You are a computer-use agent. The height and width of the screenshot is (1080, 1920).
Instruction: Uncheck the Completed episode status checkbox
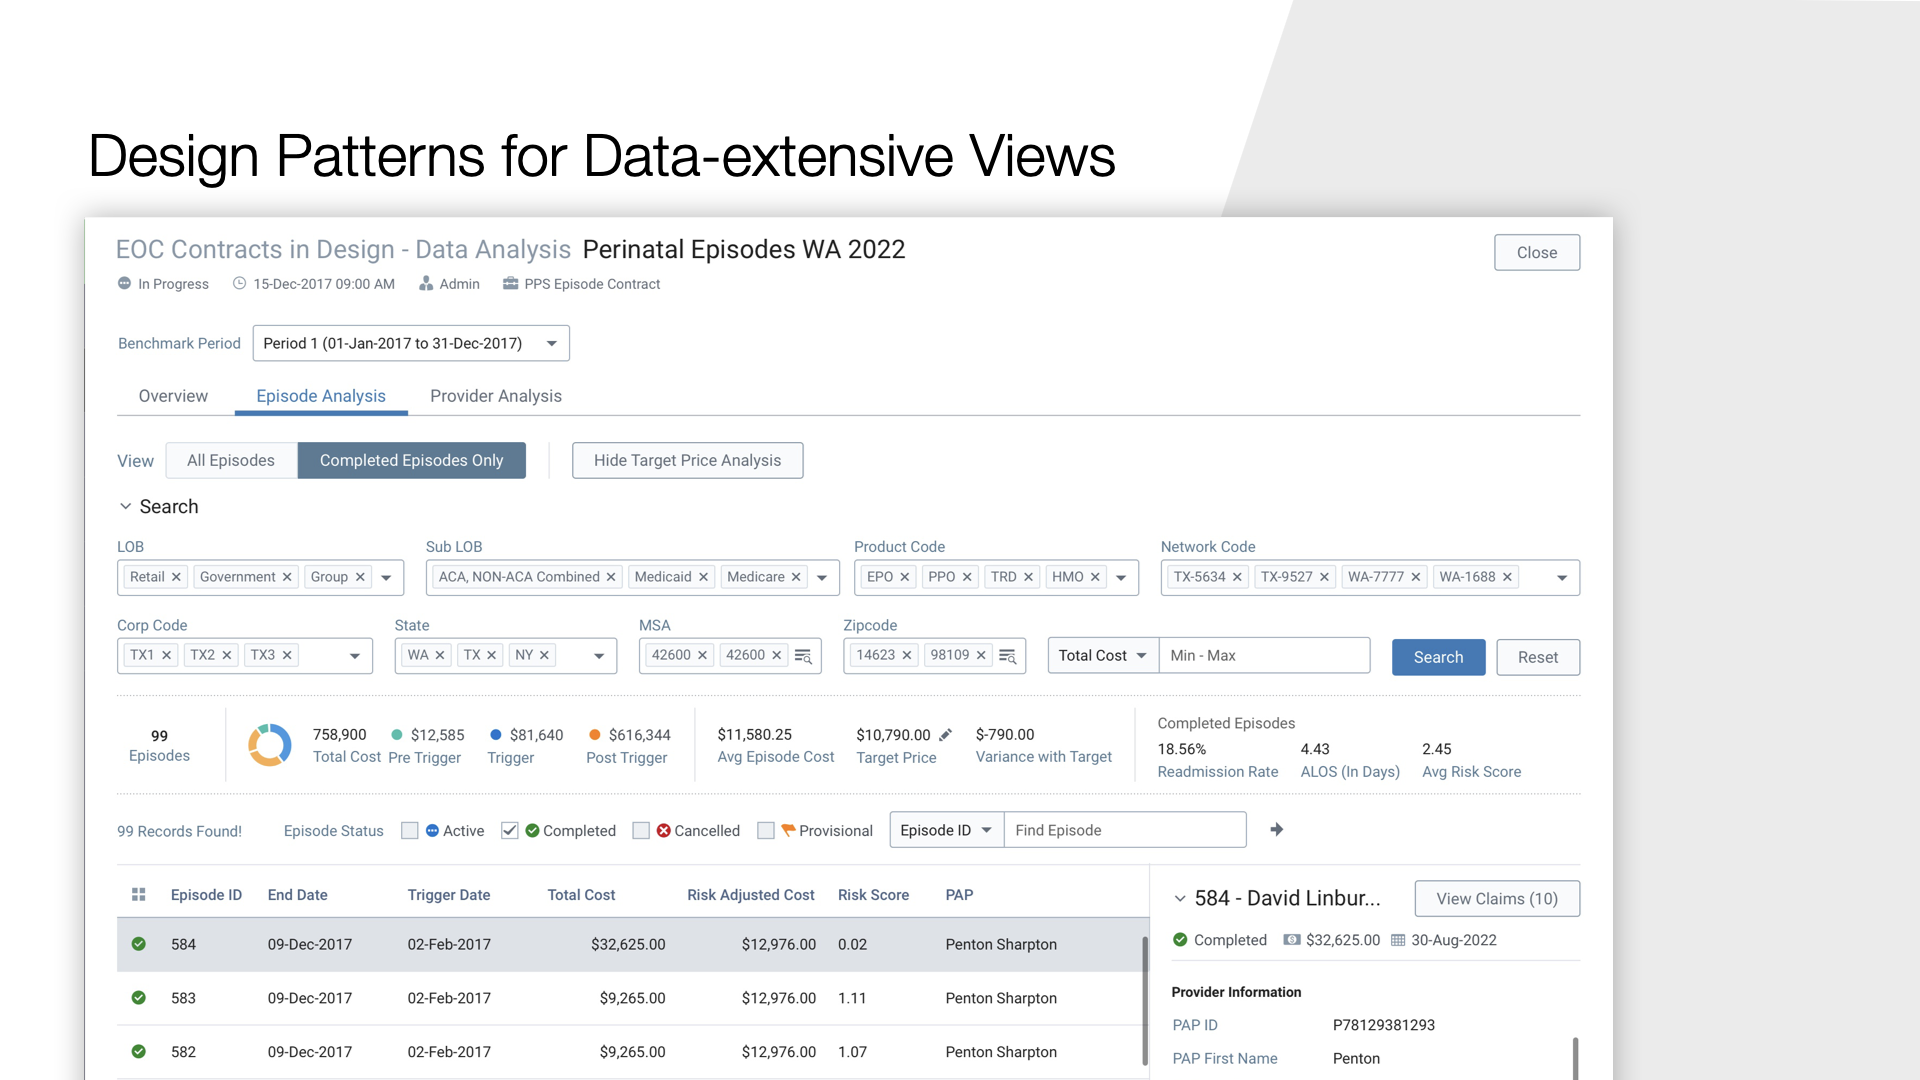click(x=510, y=831)
